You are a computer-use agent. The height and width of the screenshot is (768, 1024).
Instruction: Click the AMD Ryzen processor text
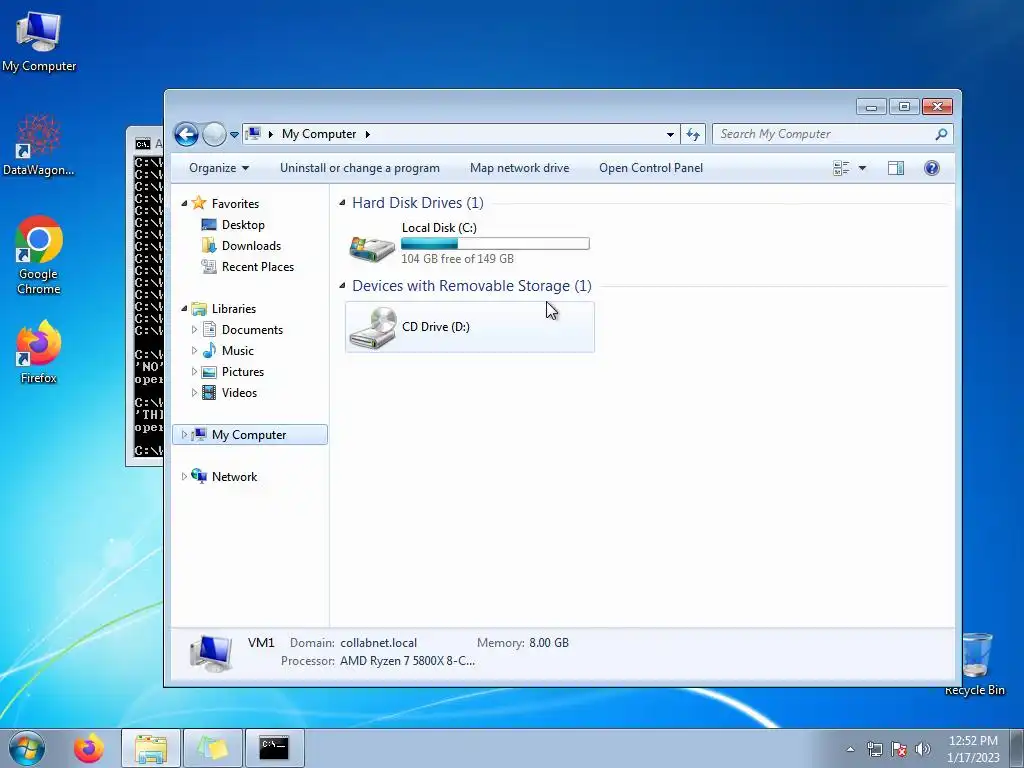(408, 661)
